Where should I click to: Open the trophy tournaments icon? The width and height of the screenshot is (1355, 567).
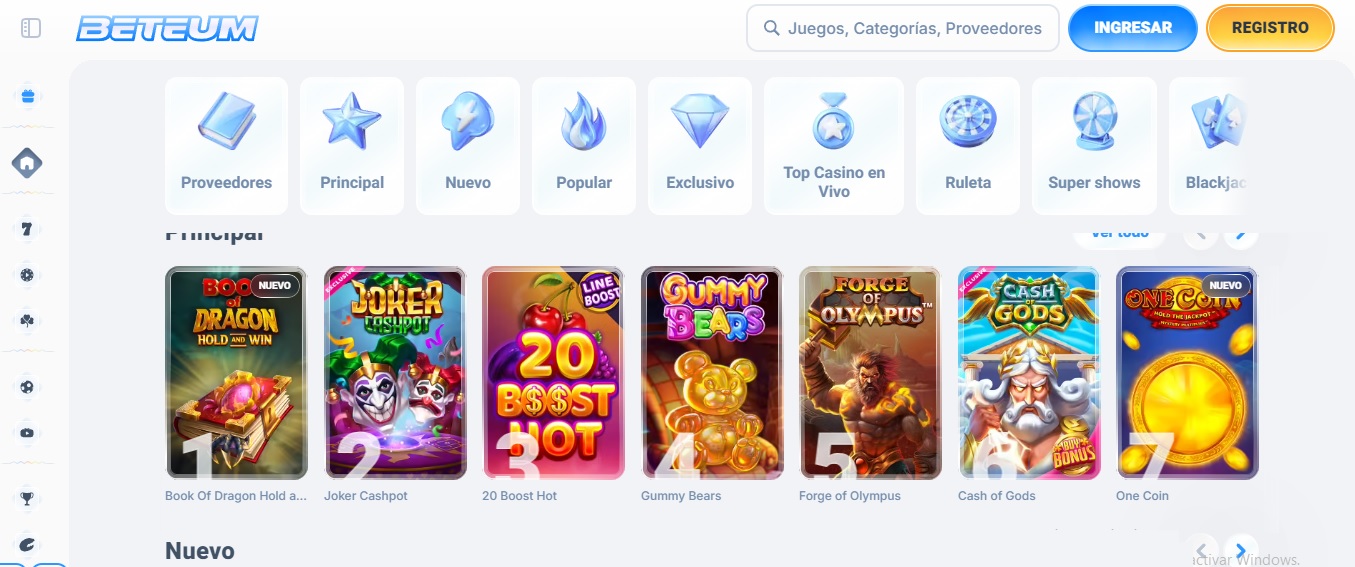click(27, 498)
